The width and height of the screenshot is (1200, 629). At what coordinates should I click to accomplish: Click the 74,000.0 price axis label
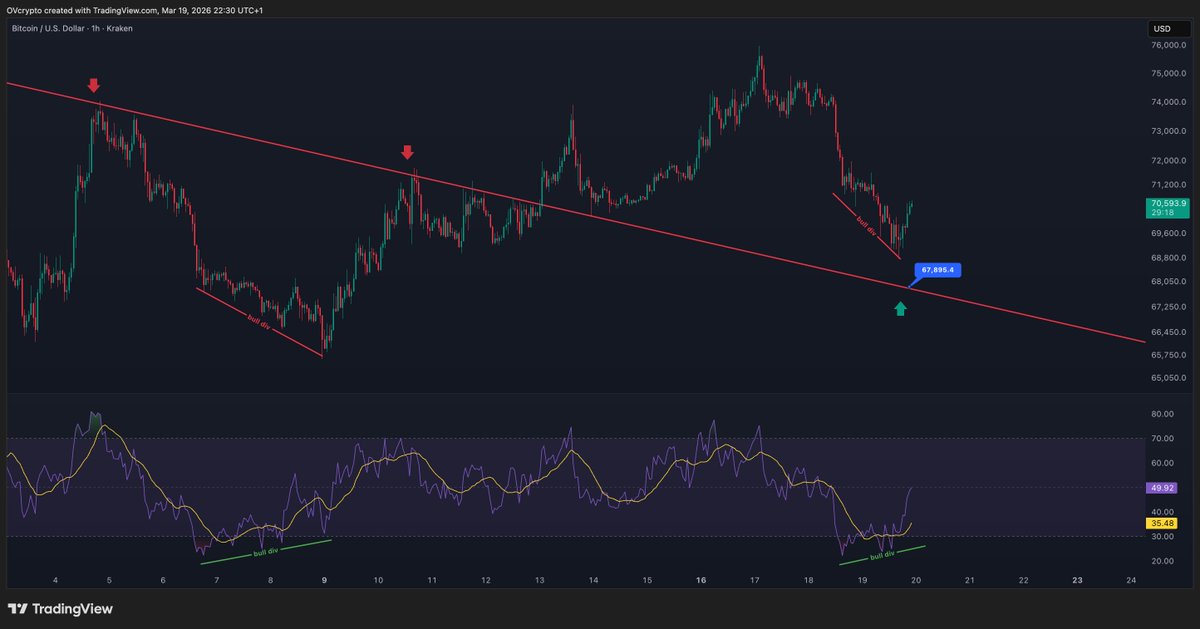coord(1169,102)
